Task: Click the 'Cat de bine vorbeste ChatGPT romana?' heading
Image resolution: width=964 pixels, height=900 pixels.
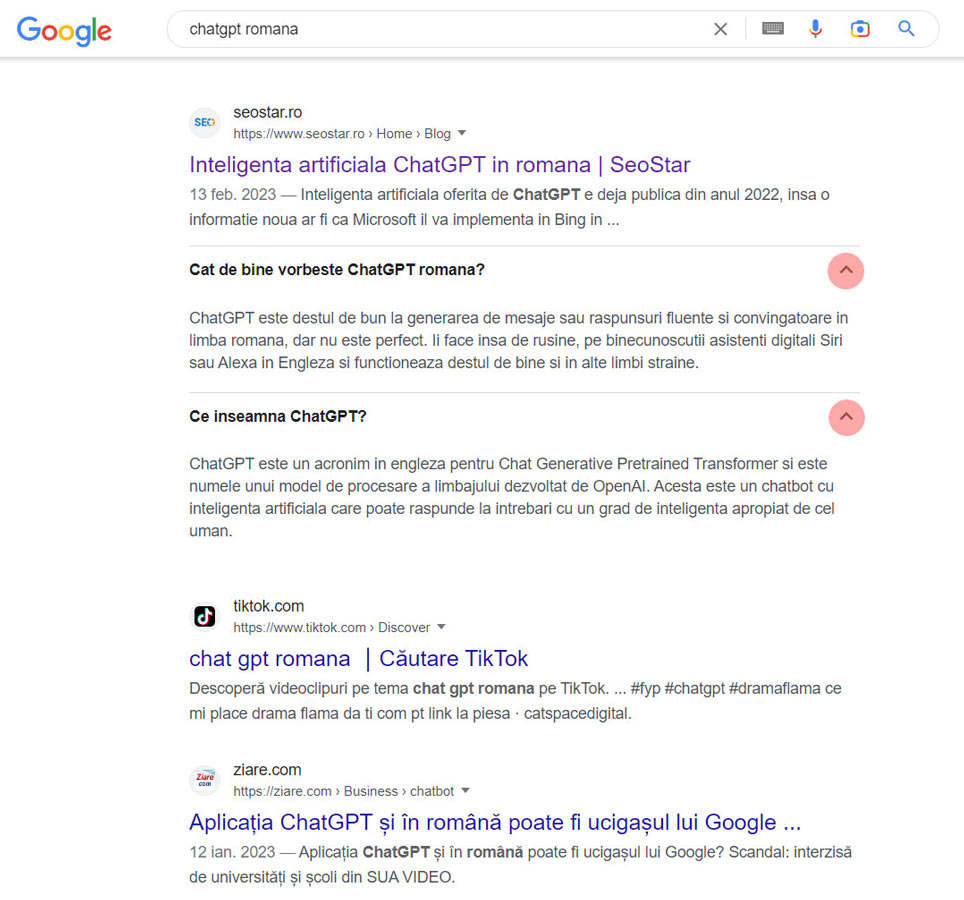Action: pyautogui.click(x=337, y=270)
